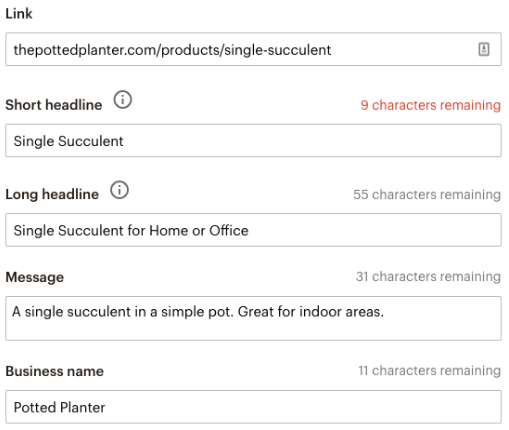Image resolution: width=509 pixels, height=430 pixels.
Task: Edit the Long headline input field
Action: click(x=253, y=230)
